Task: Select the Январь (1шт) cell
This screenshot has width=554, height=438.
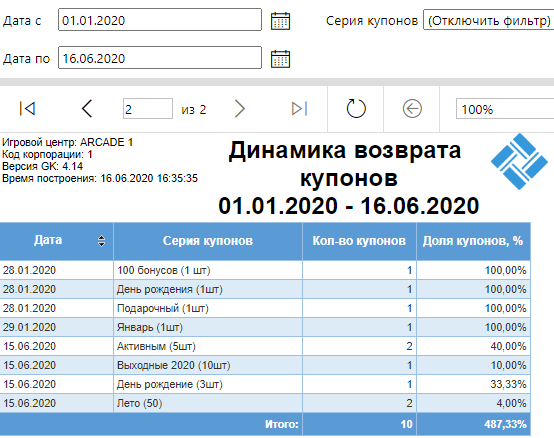Action: (208, 327)
